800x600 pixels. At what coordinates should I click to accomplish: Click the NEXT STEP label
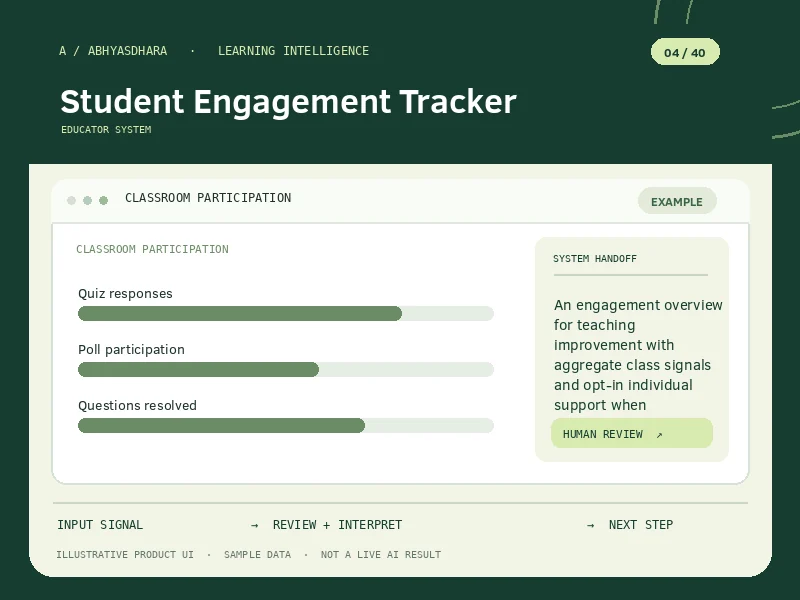tap(641, 524)
